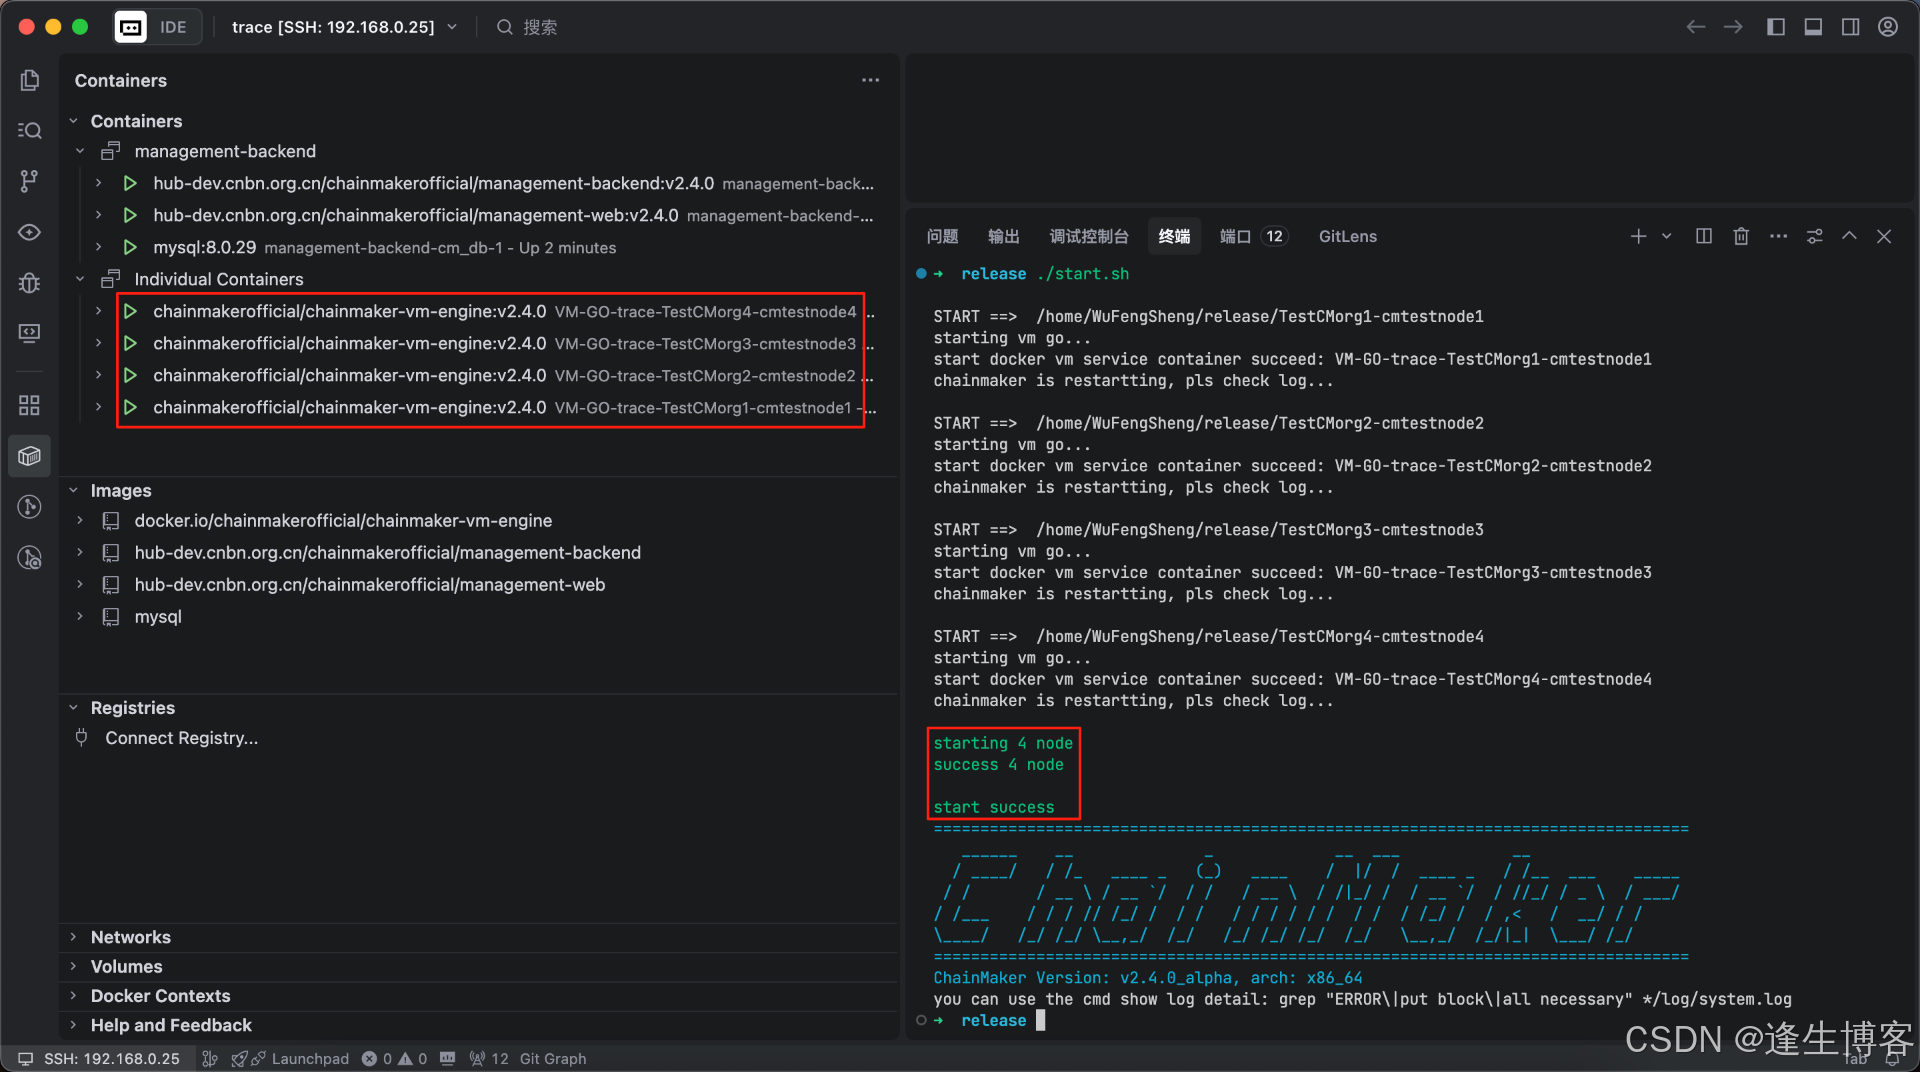Select the Containers (Docker) view icon
1920x1072 pixels.
pos(30,456)
